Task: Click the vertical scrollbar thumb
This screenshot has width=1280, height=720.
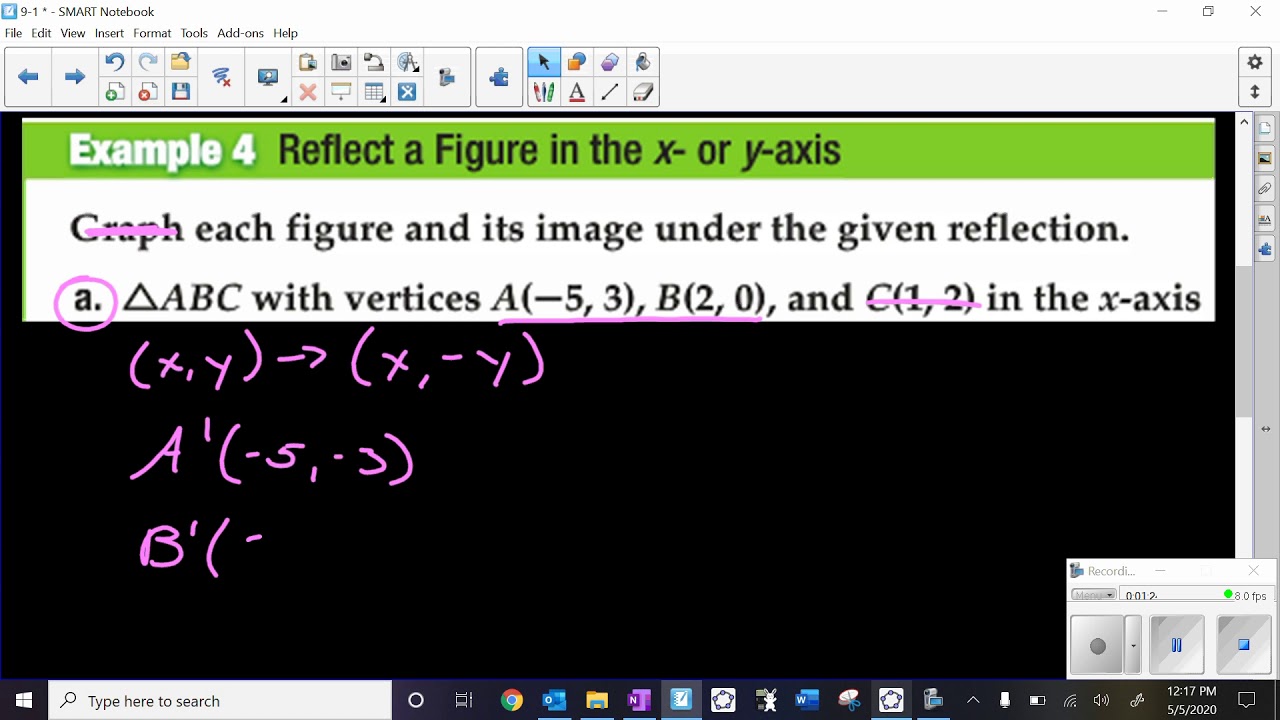Action: pos(1244,342)
